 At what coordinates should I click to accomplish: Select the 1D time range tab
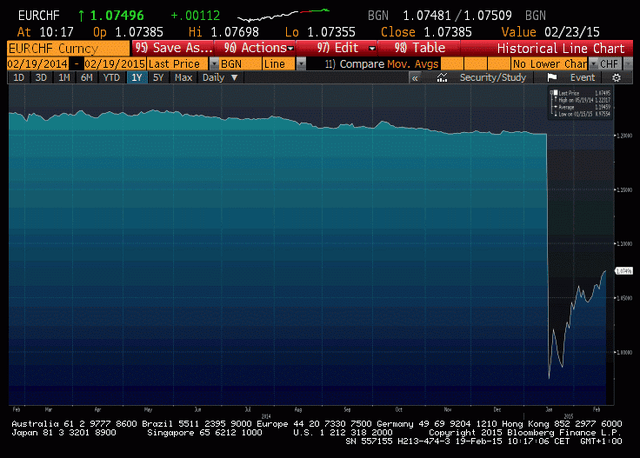tap(19, 78)
